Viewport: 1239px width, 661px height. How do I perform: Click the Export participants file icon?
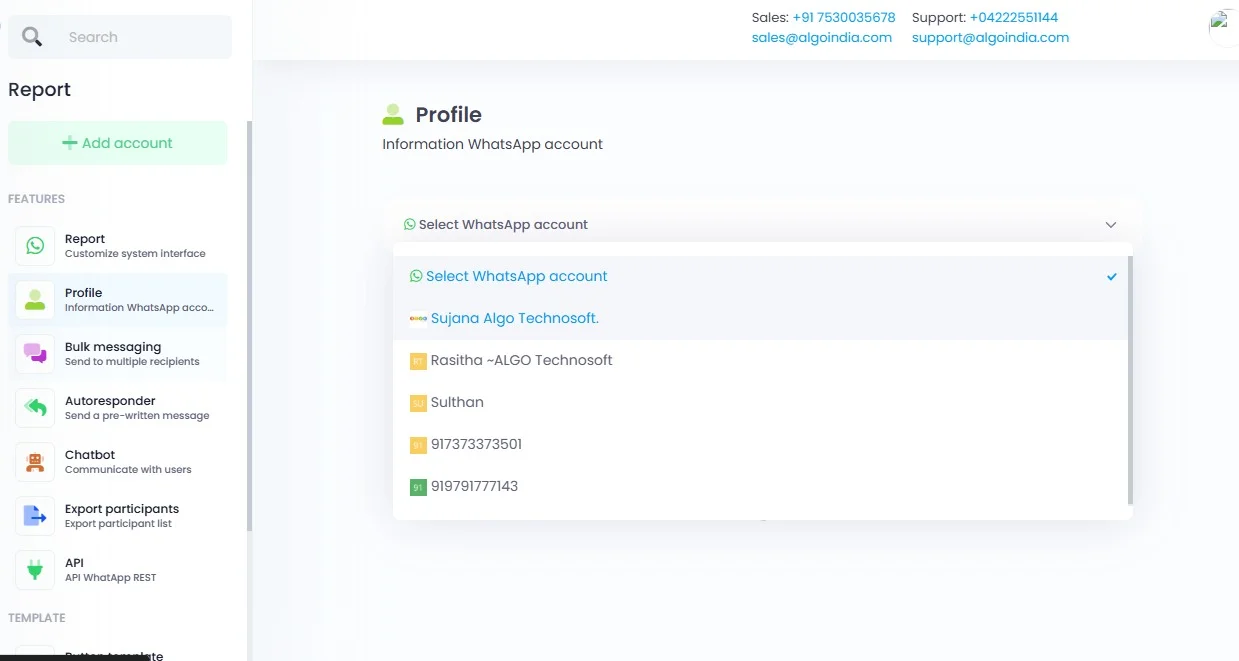click(35, 516)
